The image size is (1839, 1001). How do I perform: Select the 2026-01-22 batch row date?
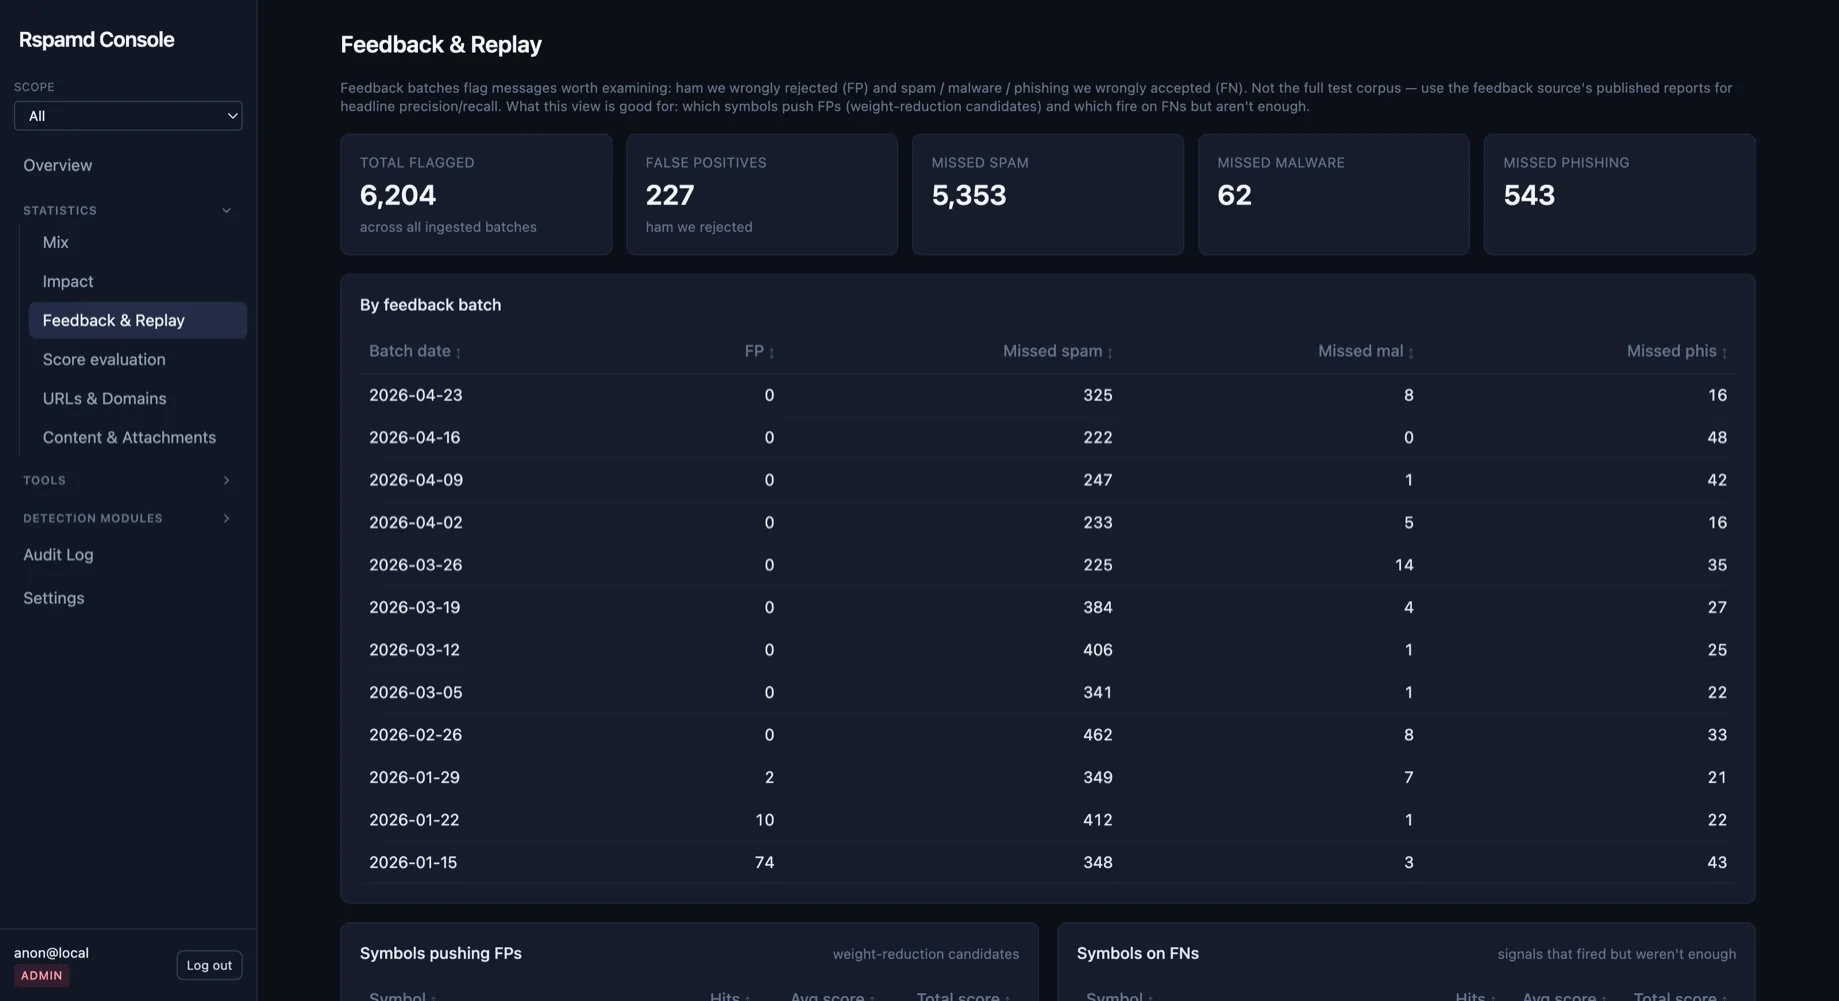point(414,821)
